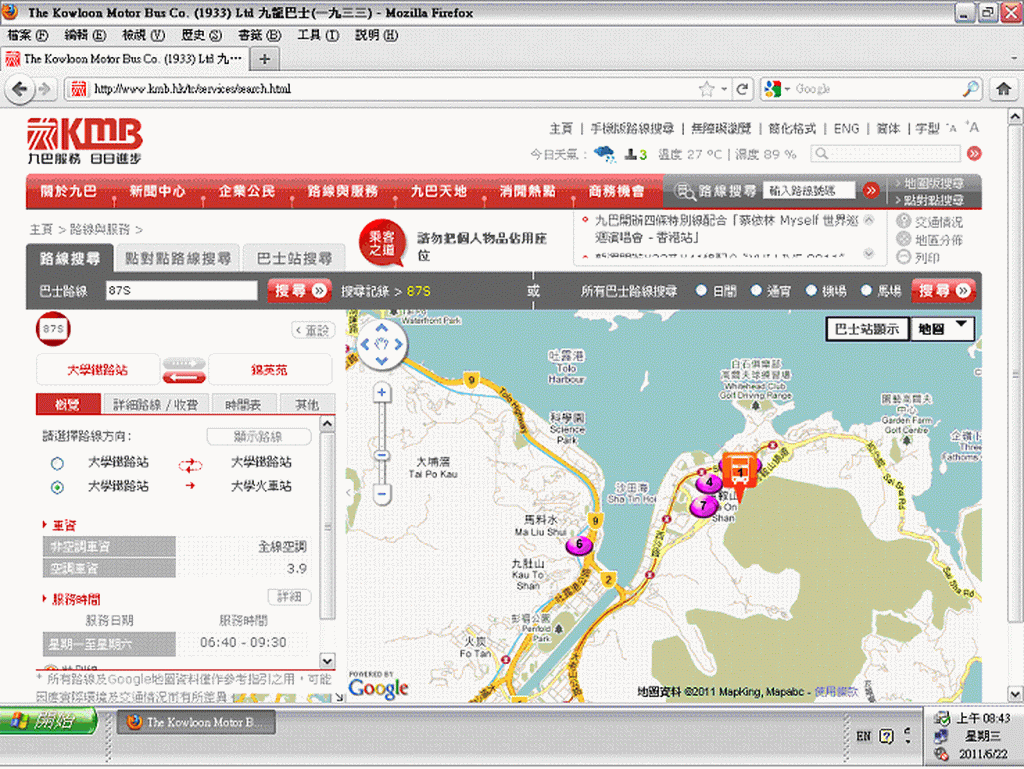Switch direction with the red left-arrow button

coord(184,377)
